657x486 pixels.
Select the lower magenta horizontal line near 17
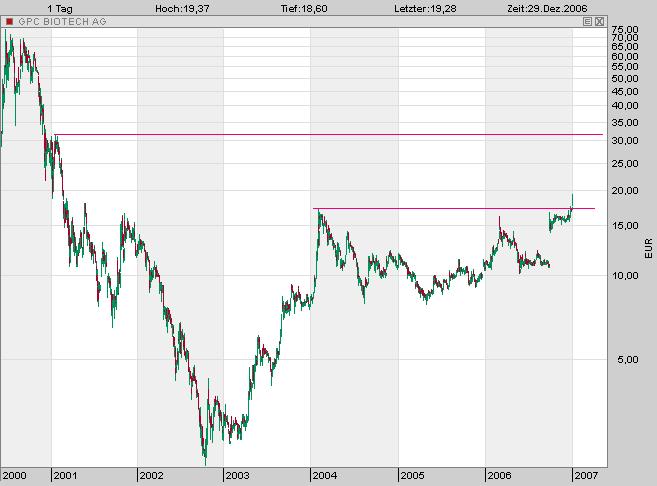[x=450, y=208]
